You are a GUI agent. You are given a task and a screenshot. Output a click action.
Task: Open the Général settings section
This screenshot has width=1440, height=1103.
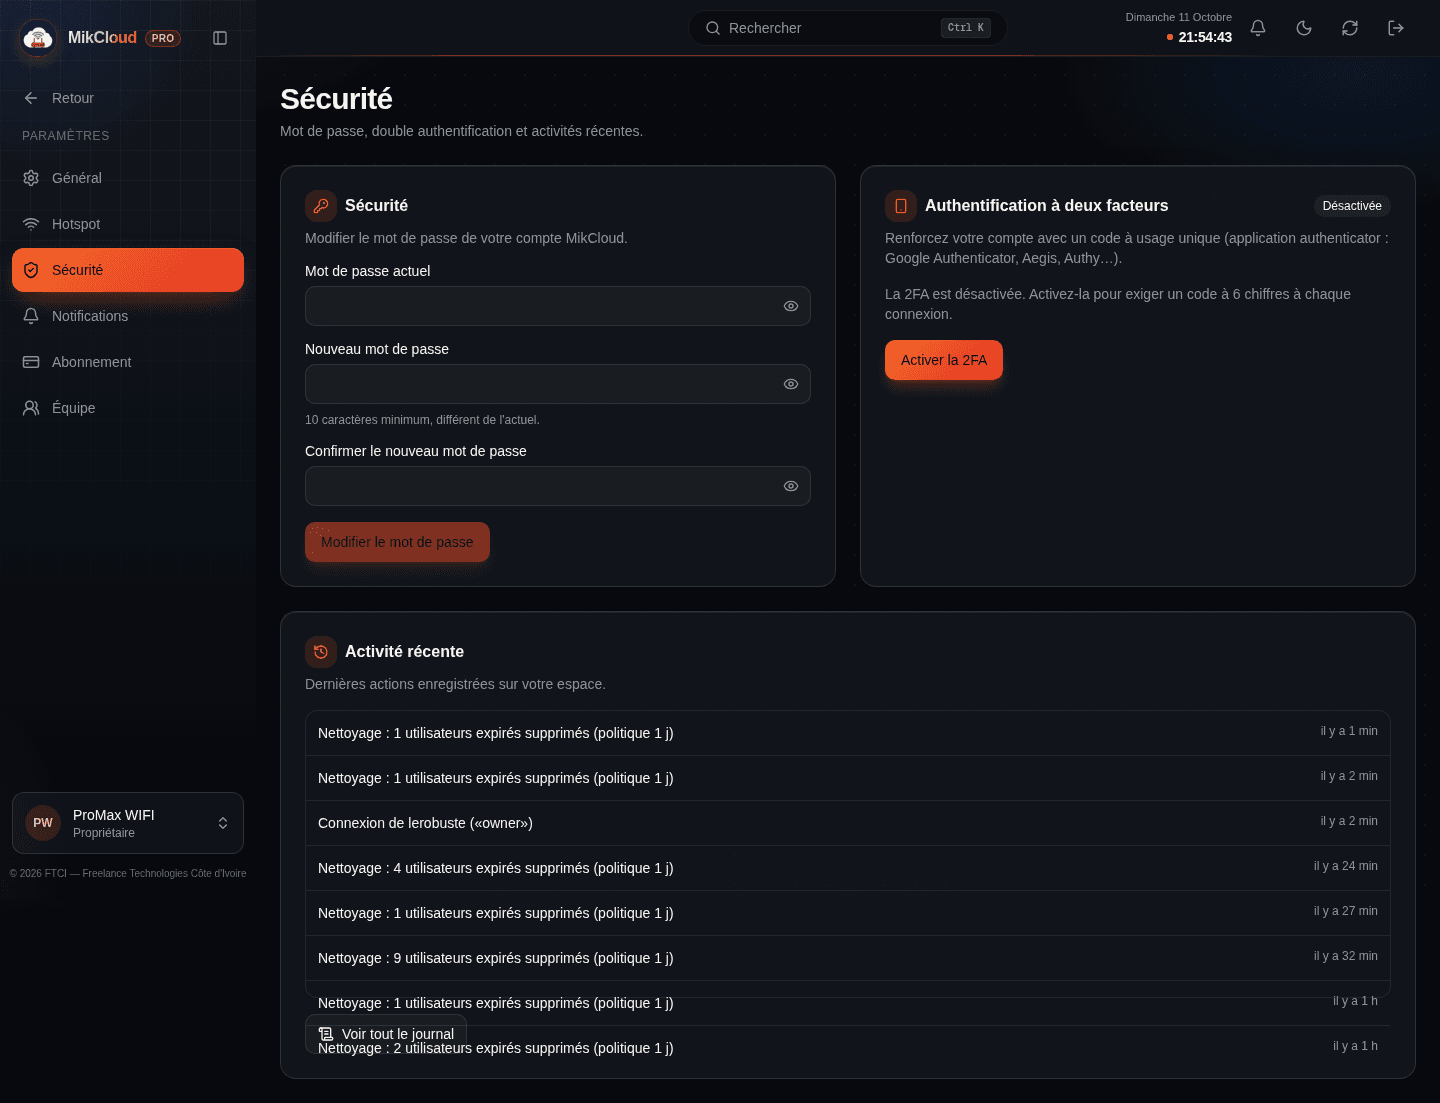128,178
